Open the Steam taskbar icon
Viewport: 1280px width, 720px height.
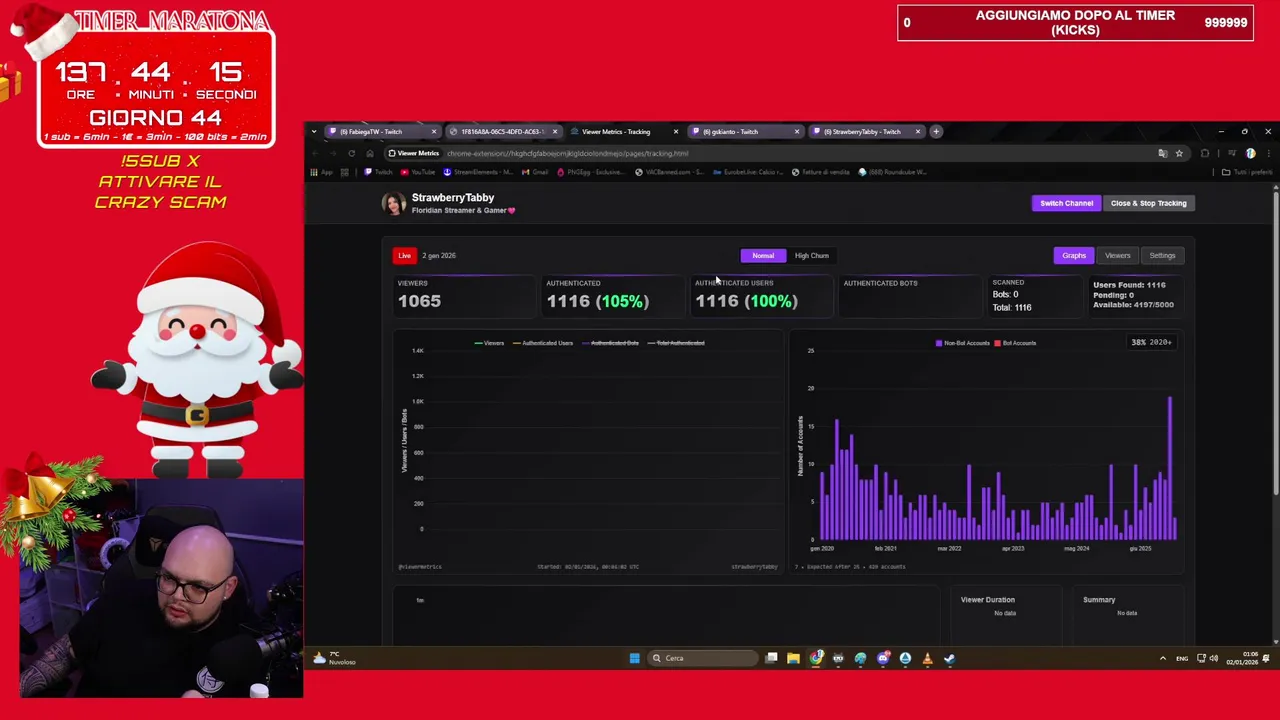point(949,658)
